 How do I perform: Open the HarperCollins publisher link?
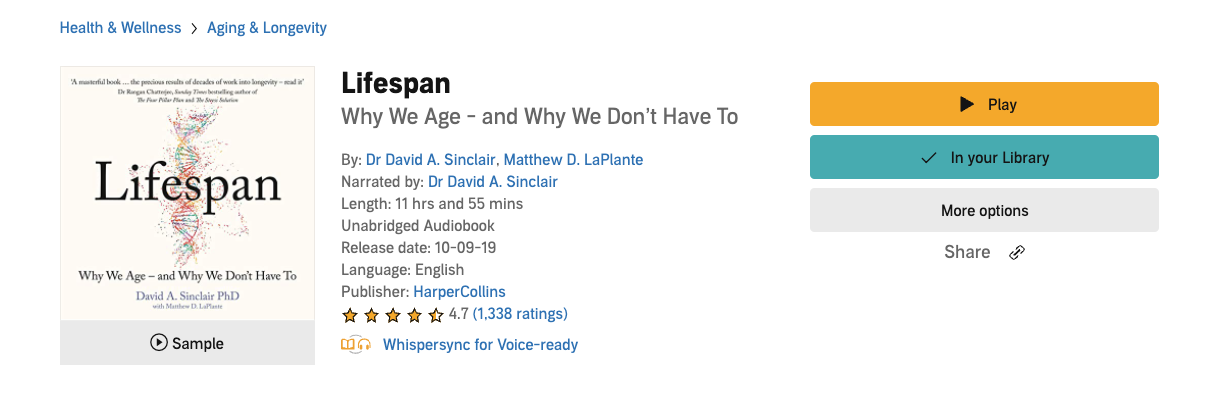[x=459, y=292]
